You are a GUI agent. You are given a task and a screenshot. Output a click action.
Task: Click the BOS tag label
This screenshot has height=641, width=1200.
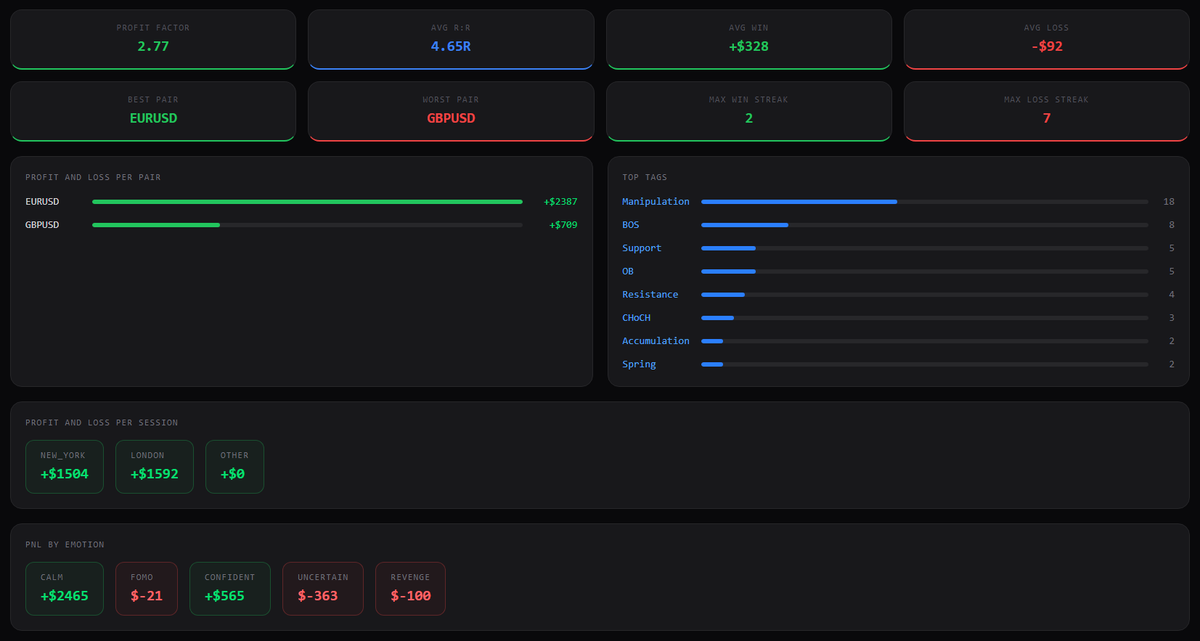[632, 225]
